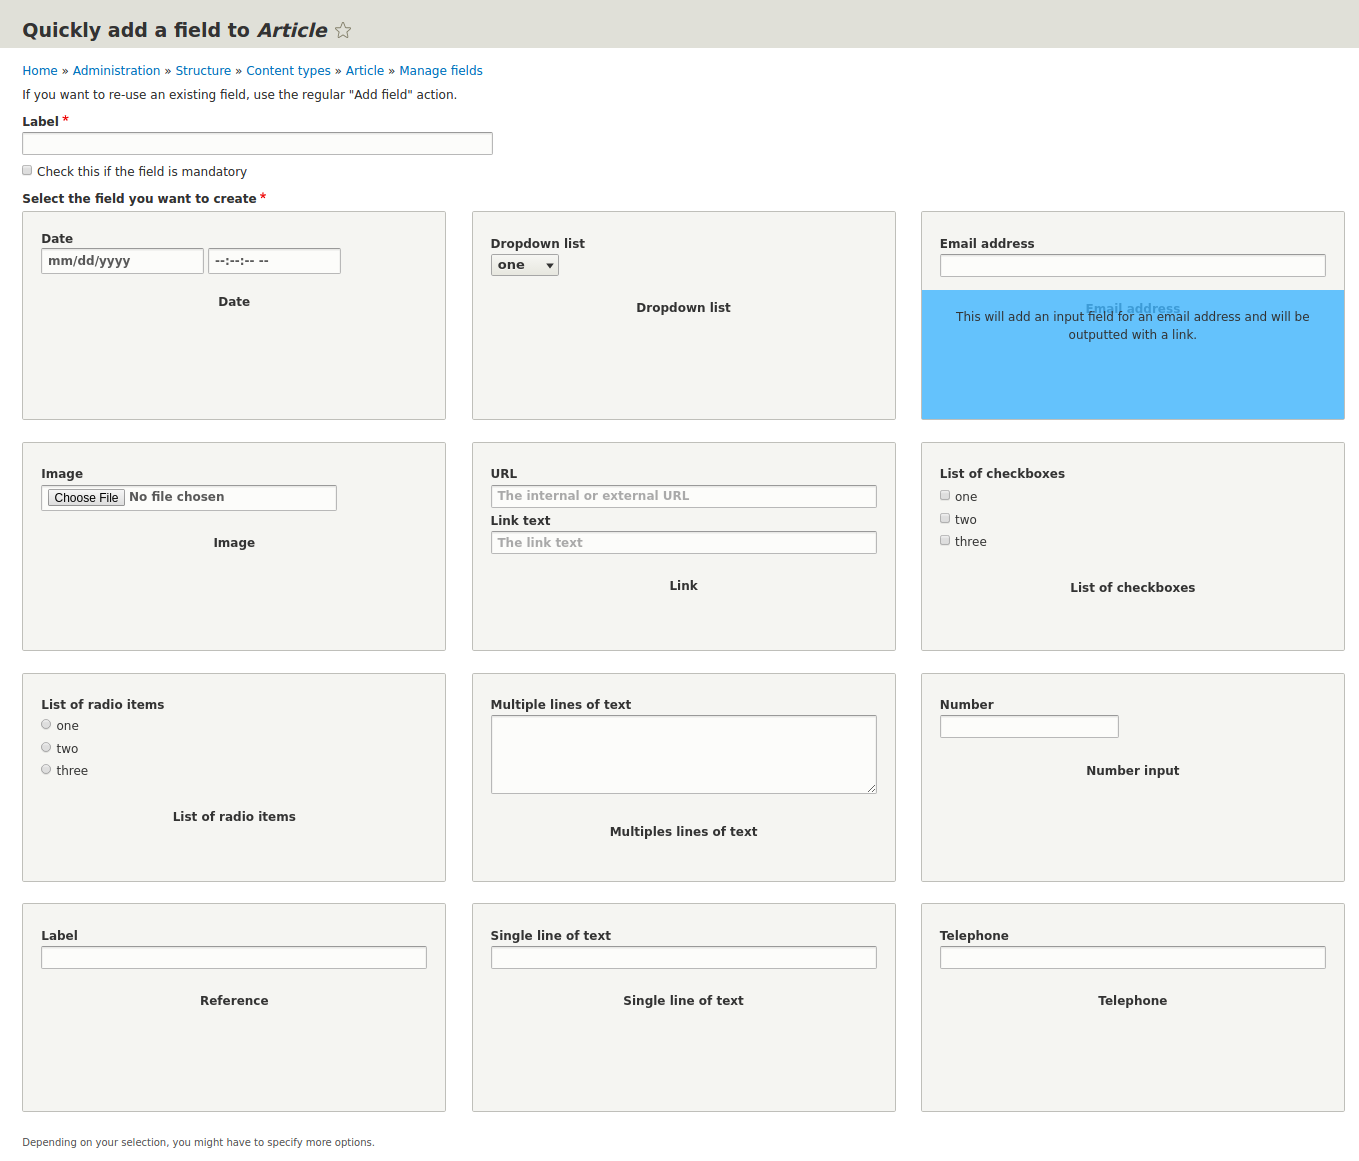The width and height of the screenshot is (1359, 1161).
Task: Click the mm/dd/yyyy date input
Action: point(122,260)
